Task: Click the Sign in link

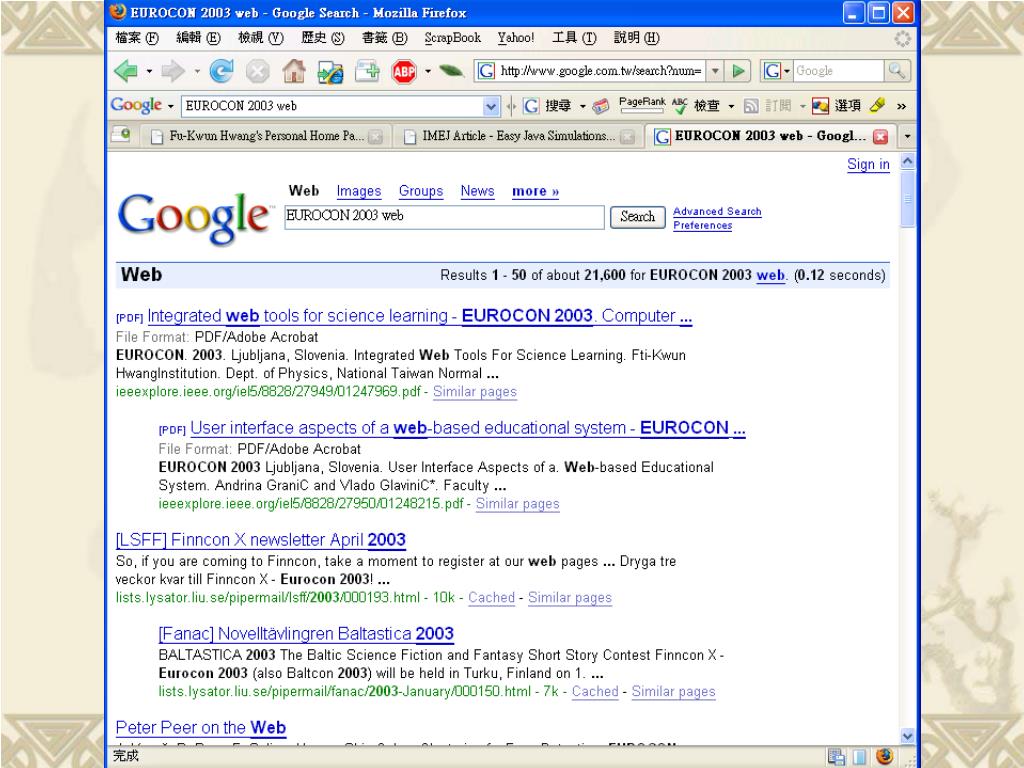Action: (868, 165)
